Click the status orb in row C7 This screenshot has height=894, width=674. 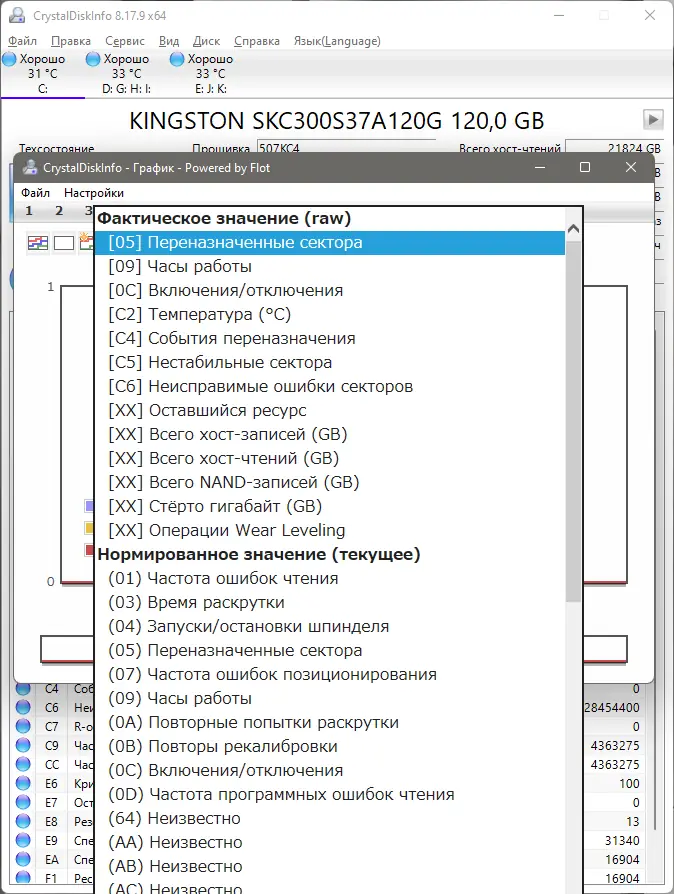pos(23,726)
